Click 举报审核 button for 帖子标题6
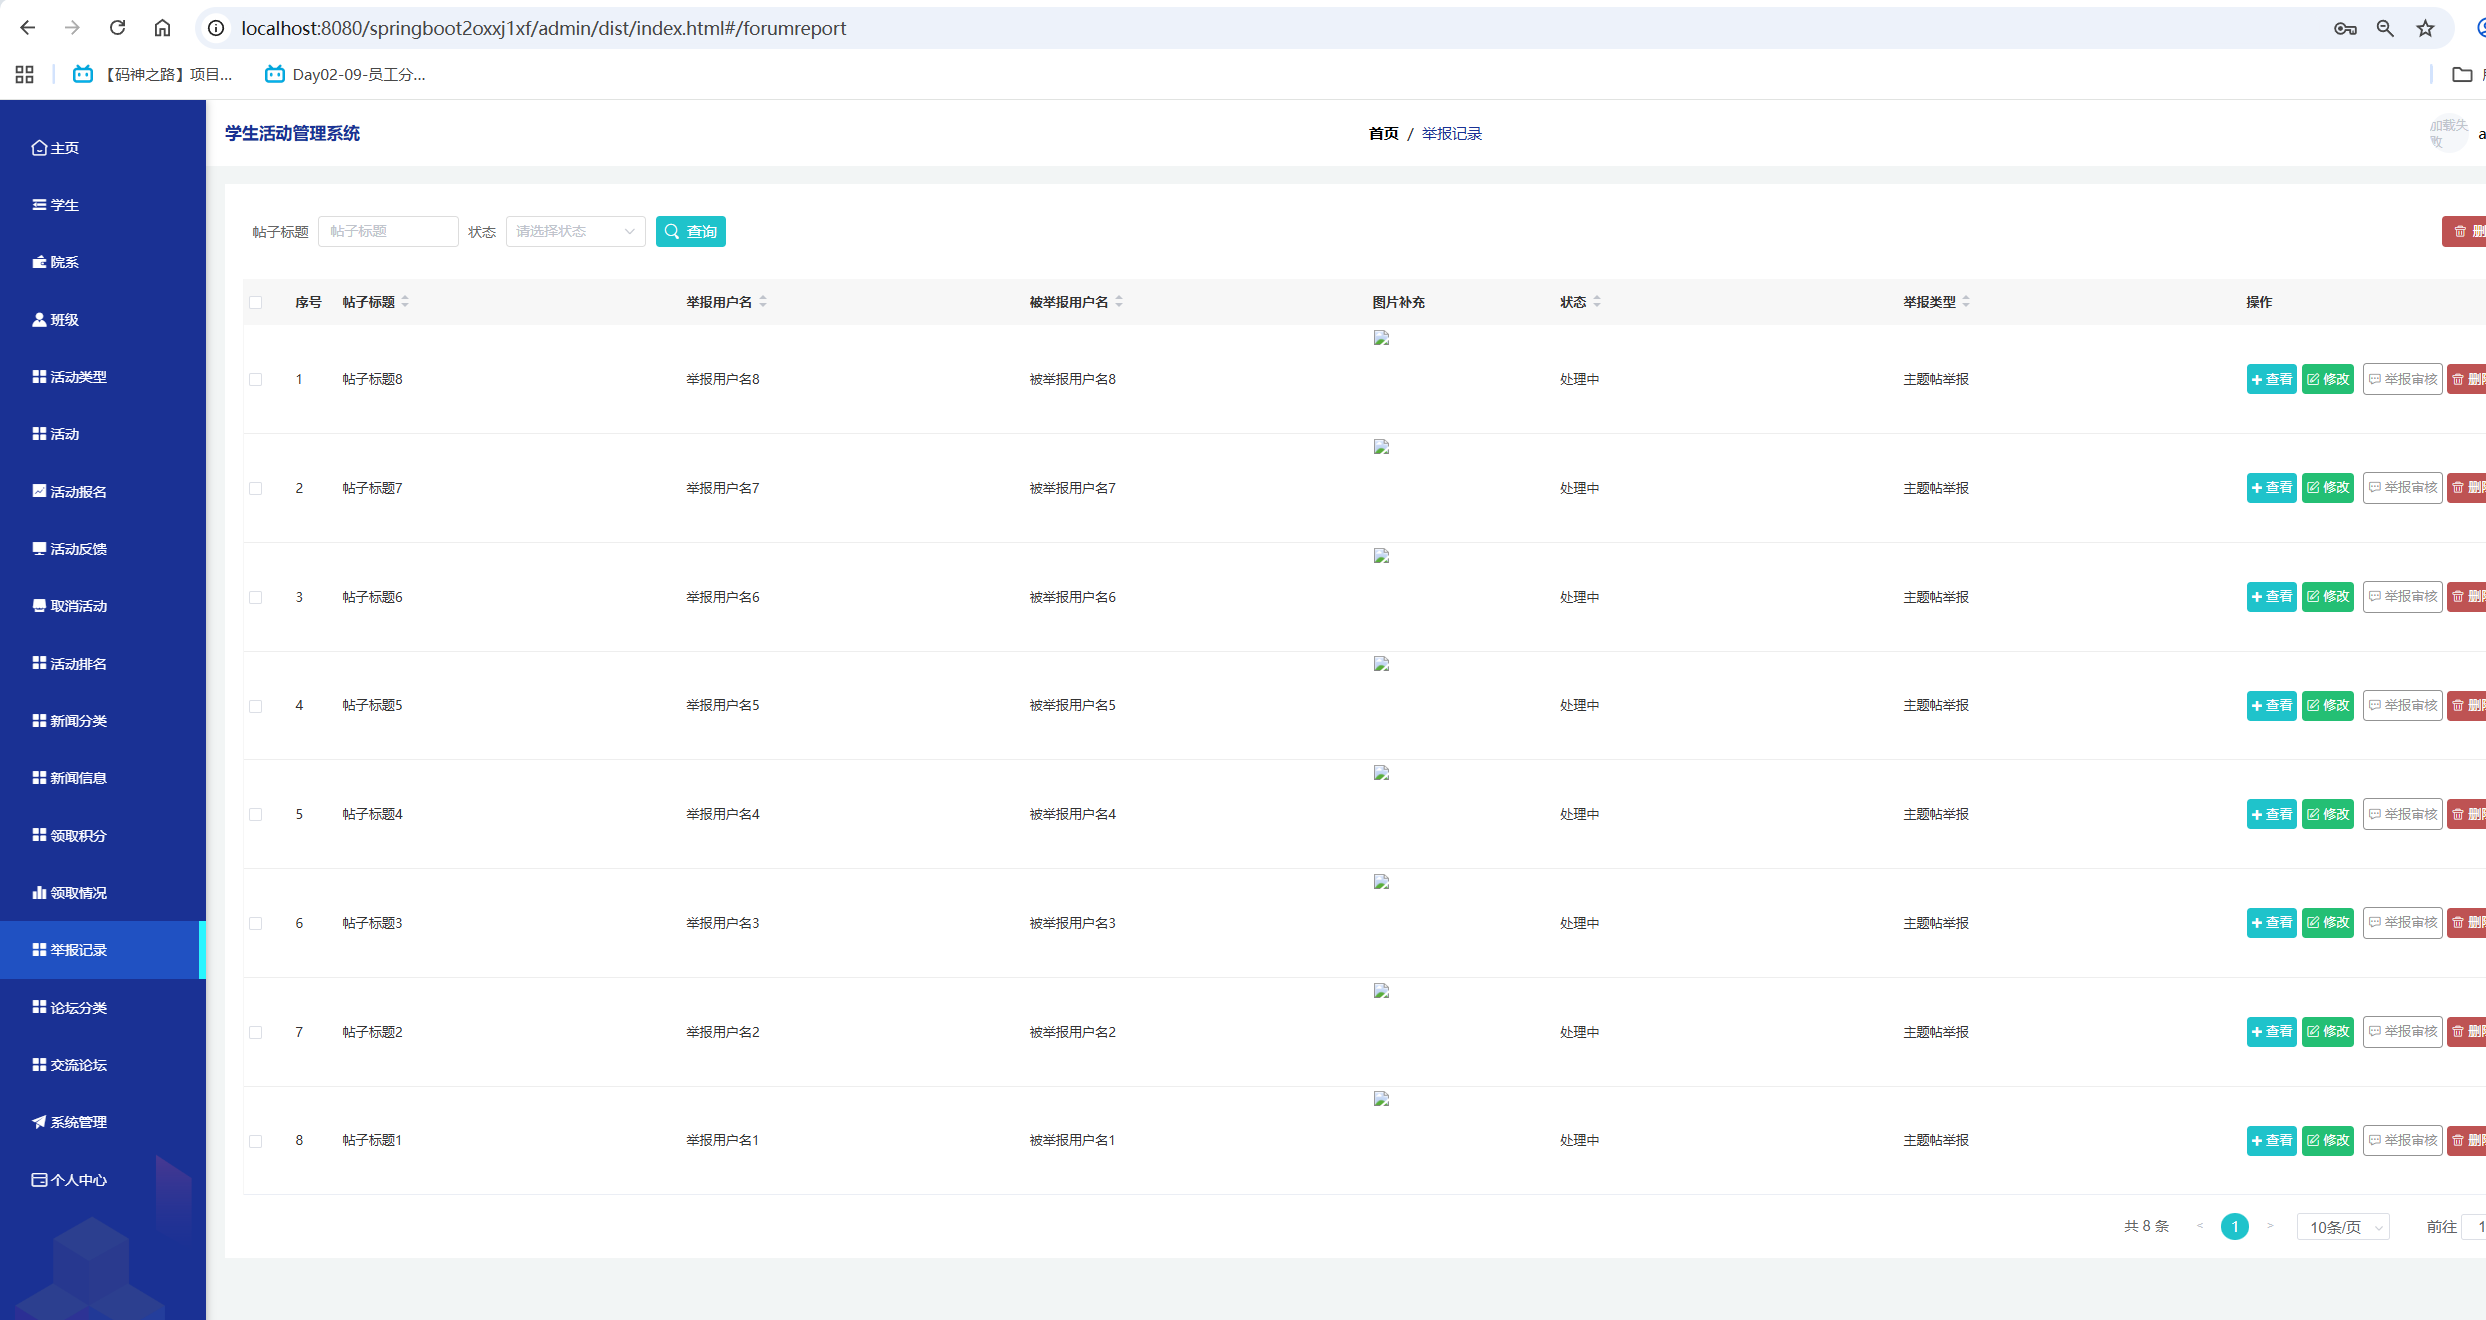The width and height of the screenshot is (2486, 1320). [x=2402, y=597]
